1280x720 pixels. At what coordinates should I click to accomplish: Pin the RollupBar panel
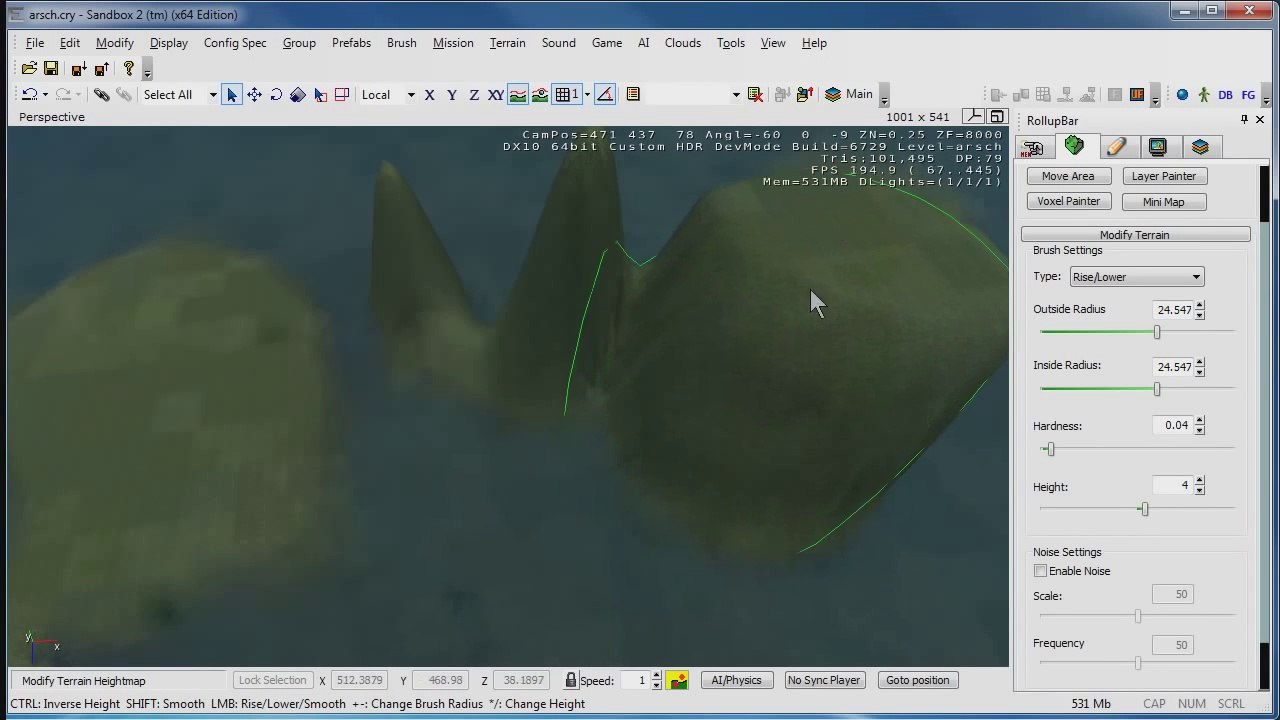coord(1244,120)
